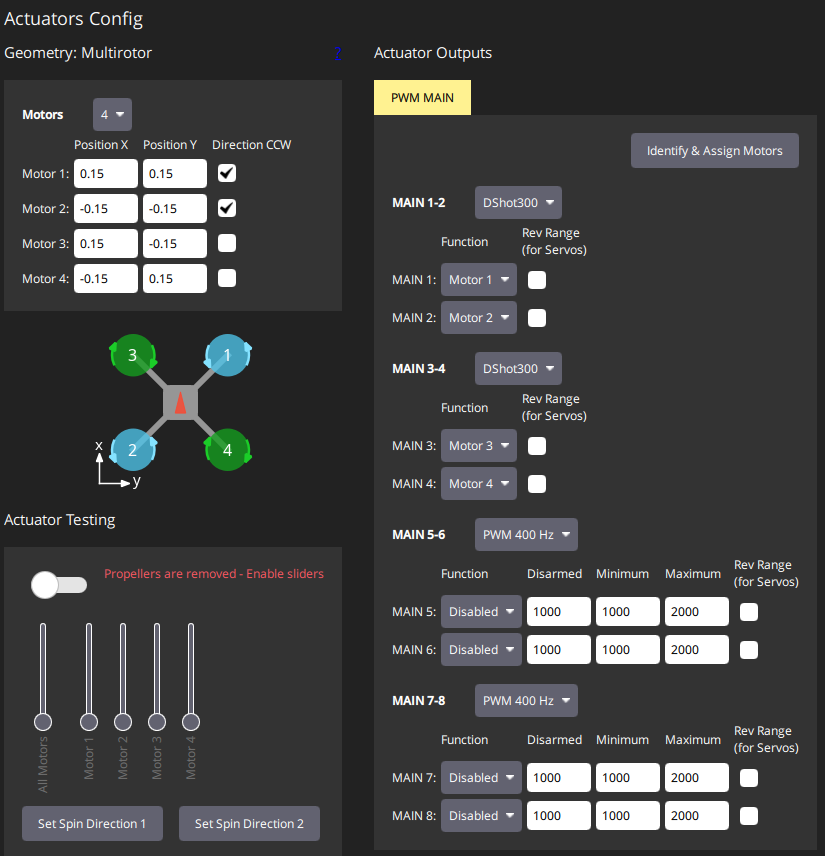Enable Direction CCW for Motor 3

coord(227,243)
